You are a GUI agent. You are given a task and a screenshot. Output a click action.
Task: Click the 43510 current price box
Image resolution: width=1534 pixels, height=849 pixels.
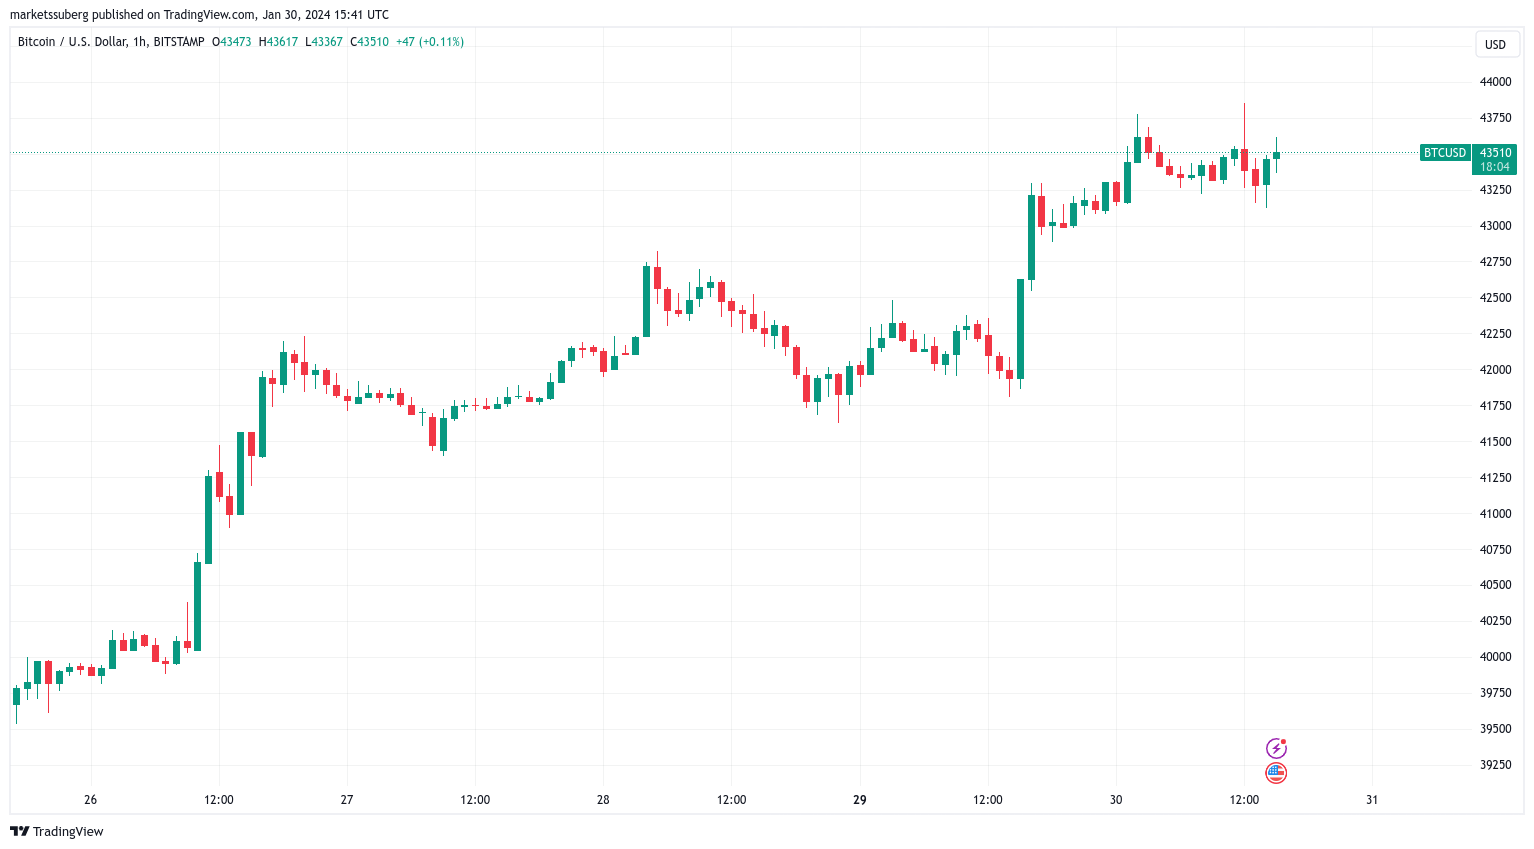click(1495, 153)
